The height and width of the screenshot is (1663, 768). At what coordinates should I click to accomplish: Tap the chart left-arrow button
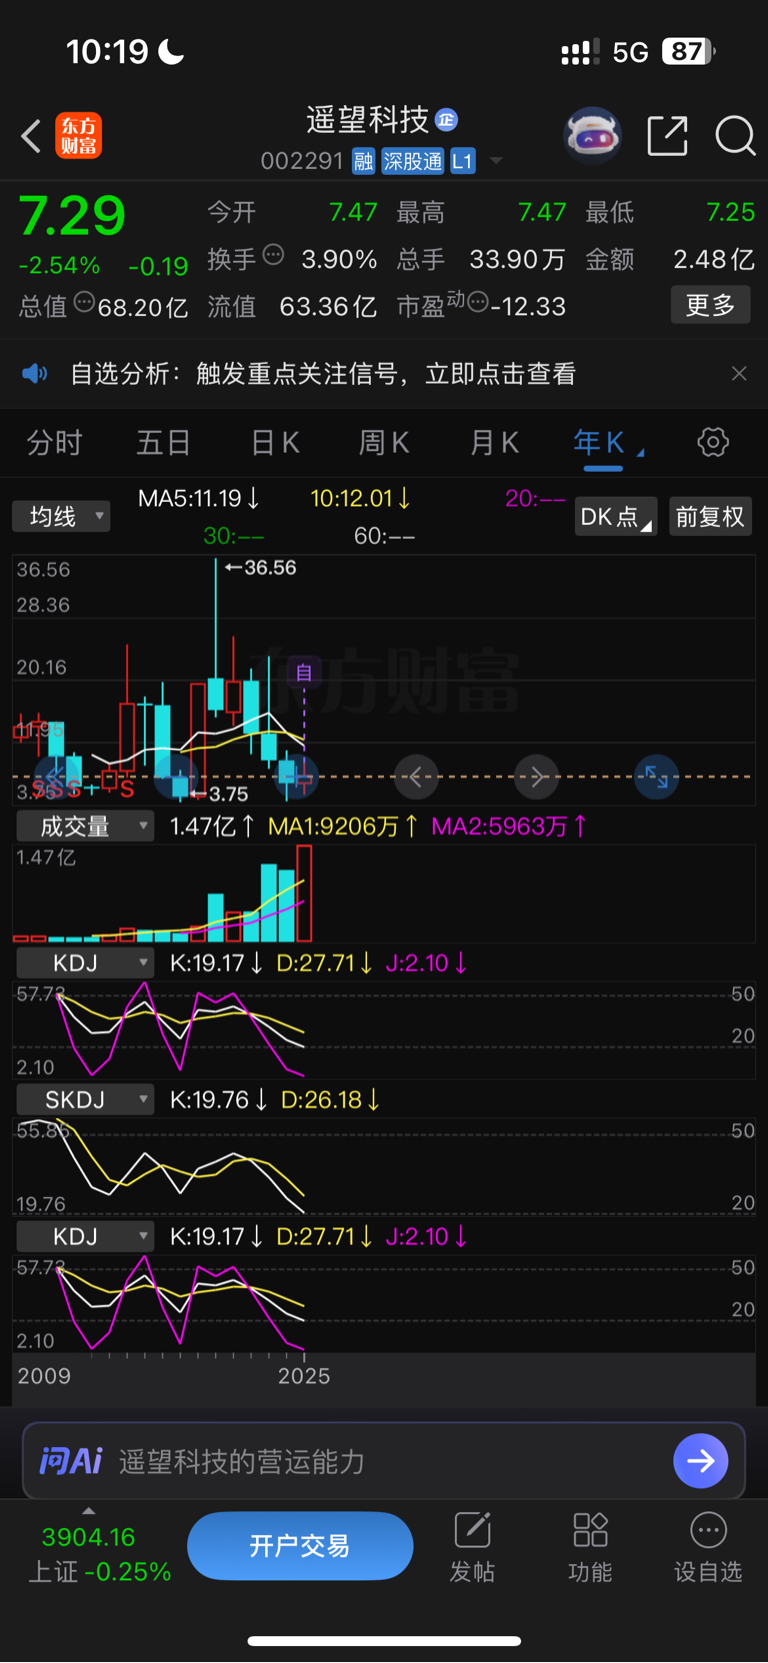coord(416,776)
